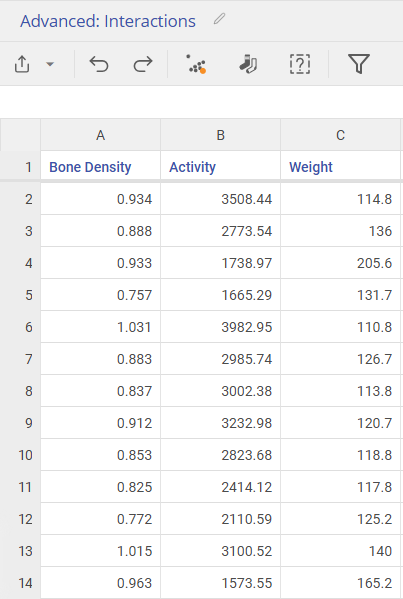Click cell with value 0.963

100,583
